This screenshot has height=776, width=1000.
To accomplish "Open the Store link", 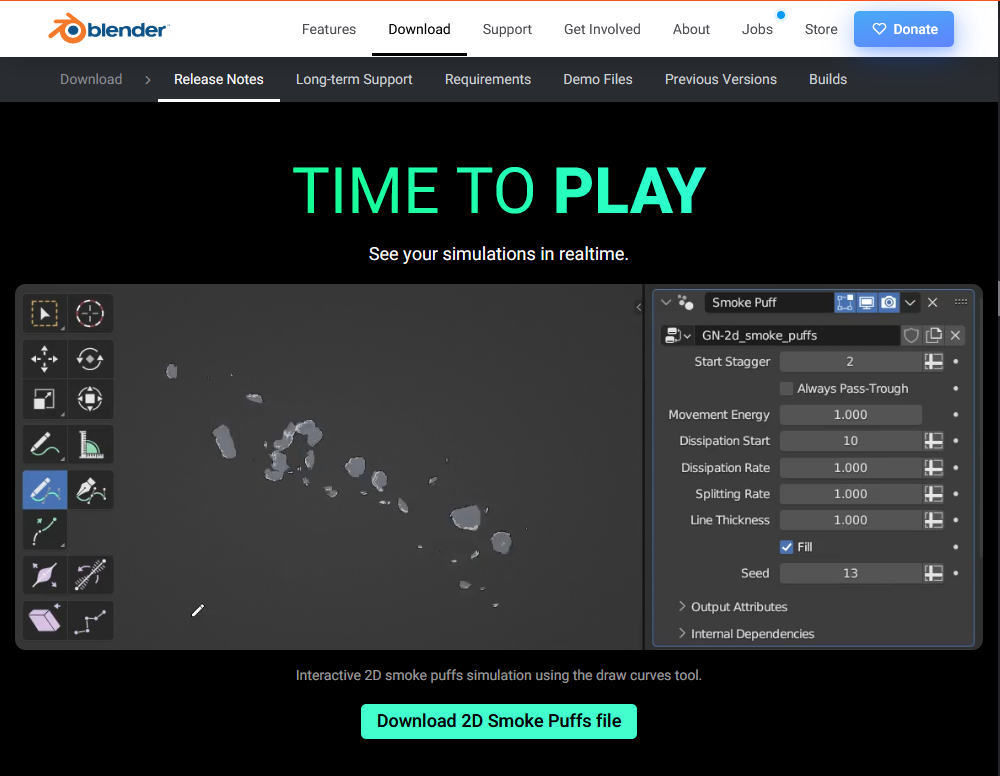I will coord(821,29).
